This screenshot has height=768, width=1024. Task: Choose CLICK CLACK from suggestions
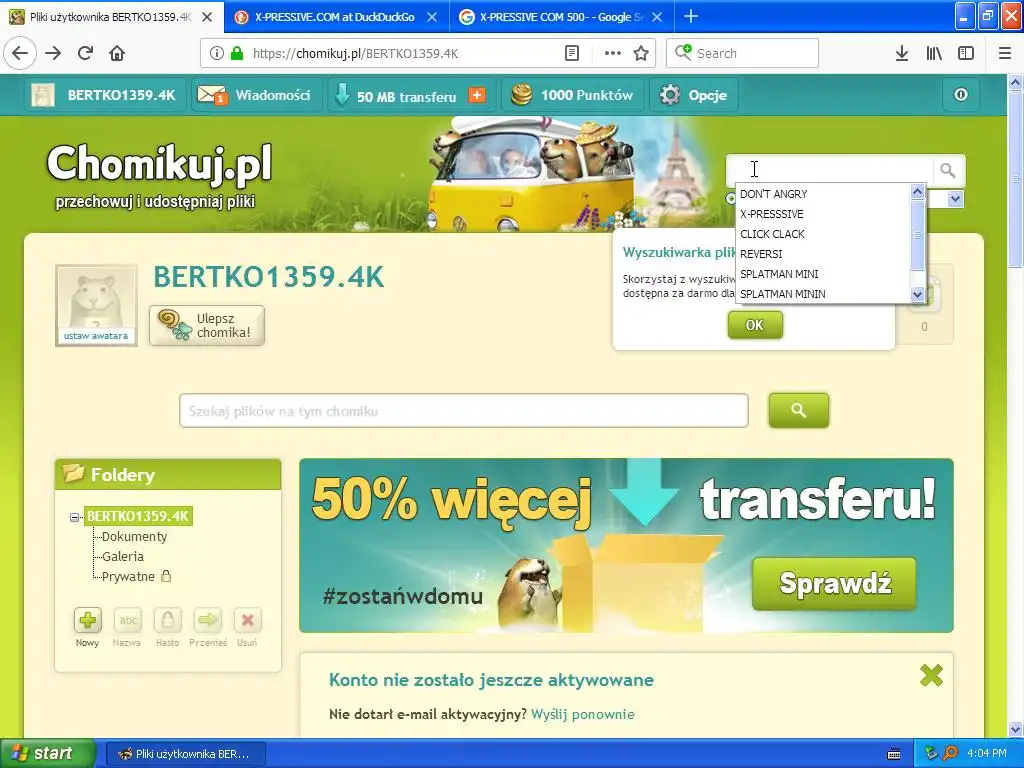coord(823,234)
